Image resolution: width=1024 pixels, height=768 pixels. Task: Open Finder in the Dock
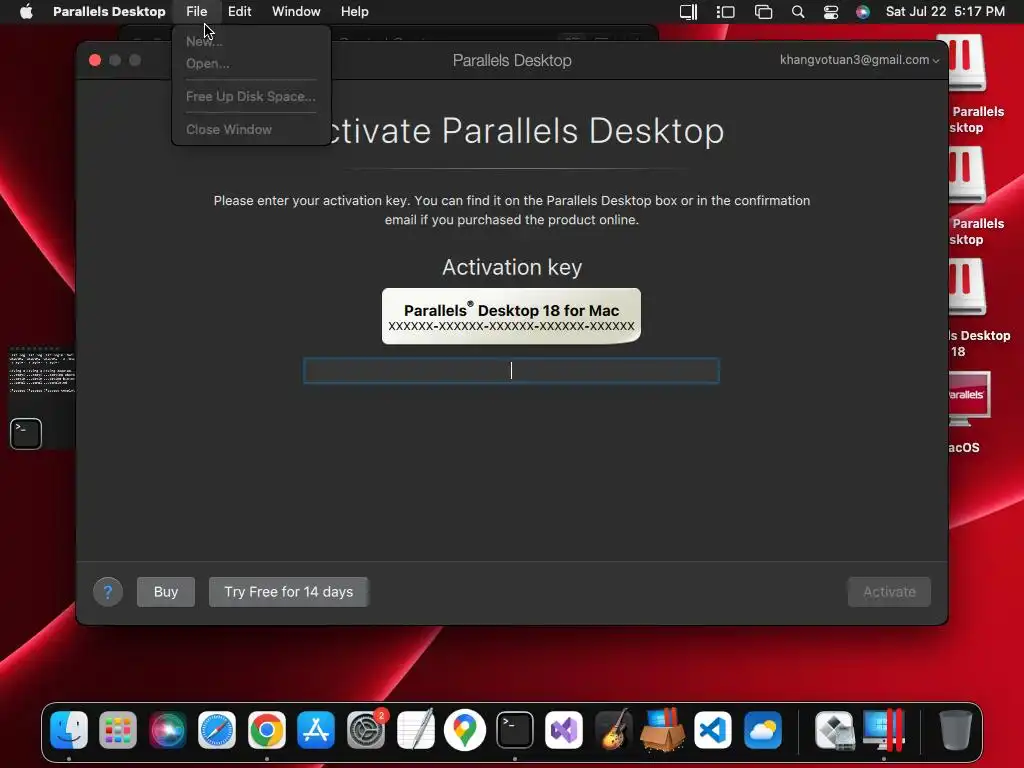(69, 729)
